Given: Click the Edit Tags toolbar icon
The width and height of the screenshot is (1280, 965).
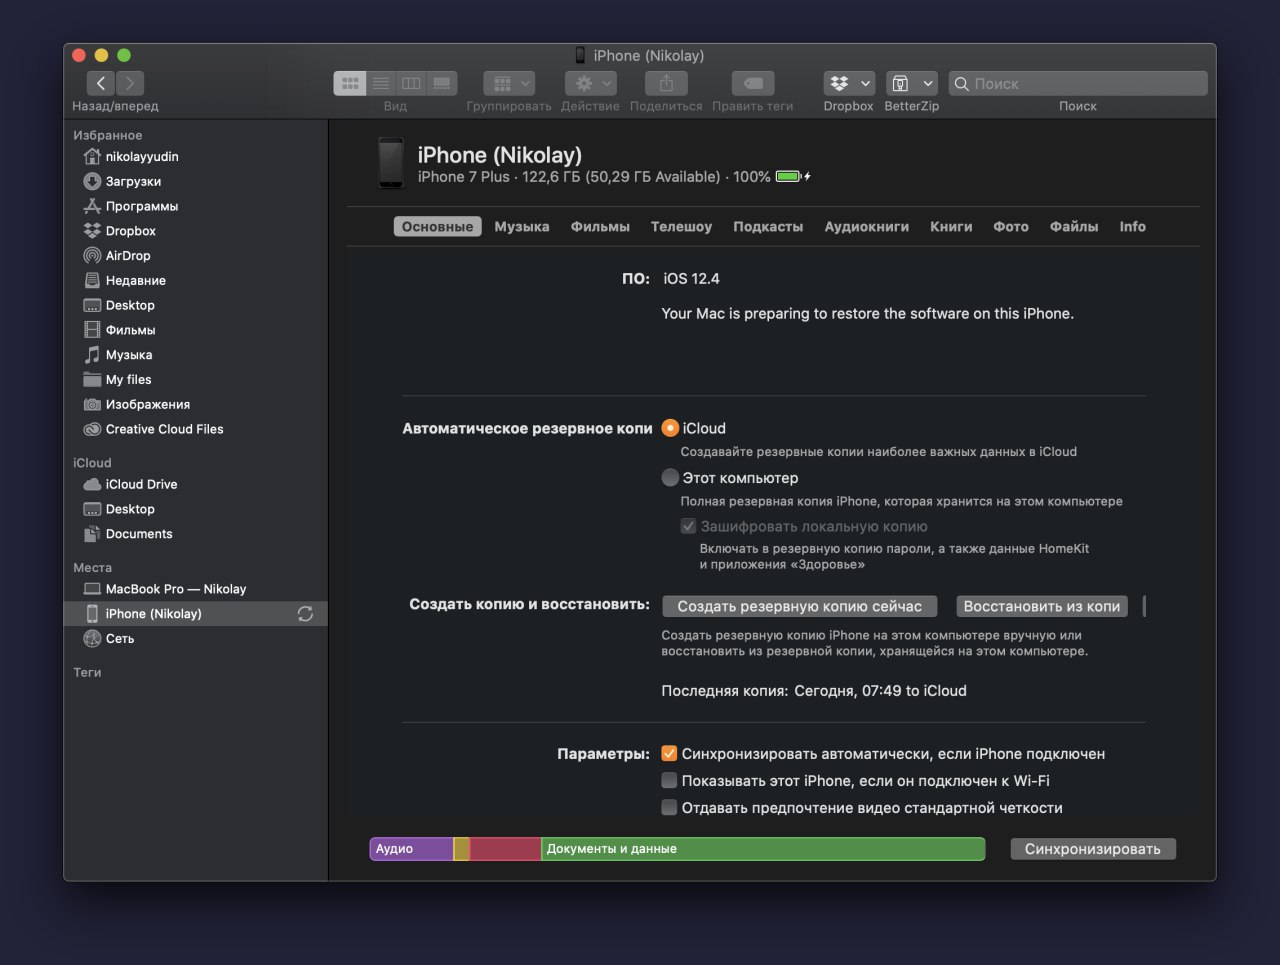Looking at the screenshot, I should point(753,83).
